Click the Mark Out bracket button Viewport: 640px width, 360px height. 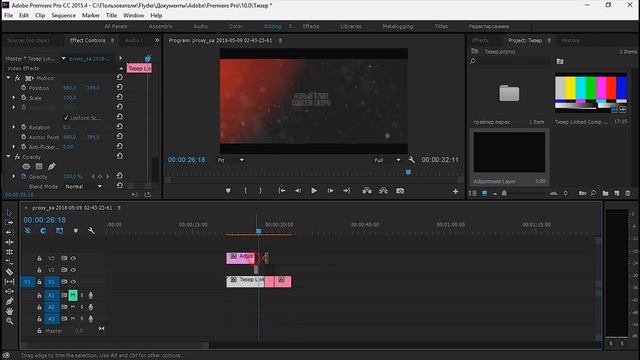(x=260, y=191)
